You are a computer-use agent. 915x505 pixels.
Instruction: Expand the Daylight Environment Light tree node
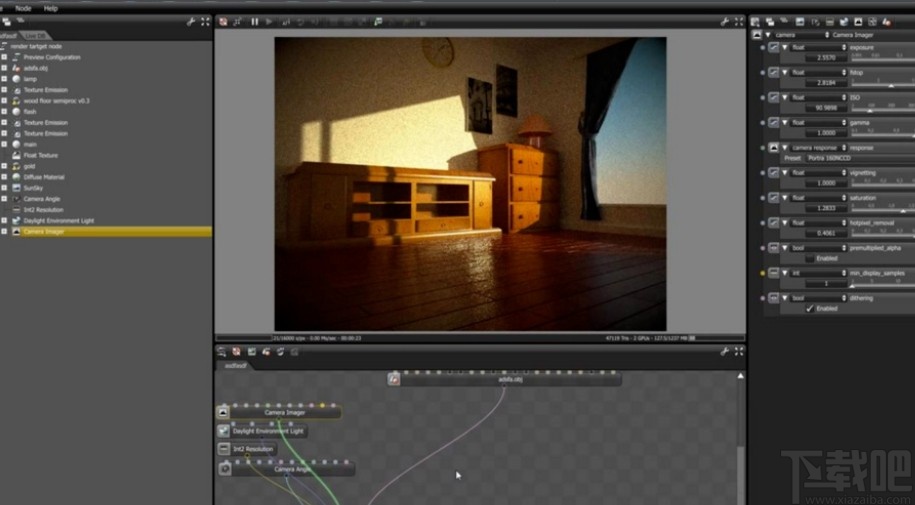pyautogui.click(x=4, y=220)
